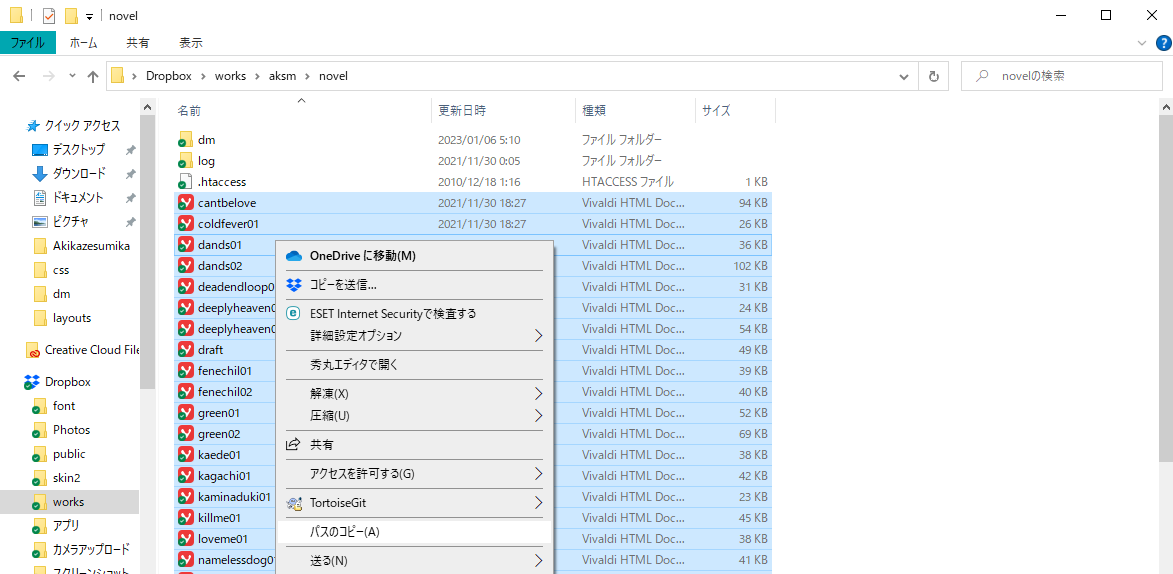Open the address bar history dropdown
Screen dimensions: 1173x574
[x=904, y=76]
